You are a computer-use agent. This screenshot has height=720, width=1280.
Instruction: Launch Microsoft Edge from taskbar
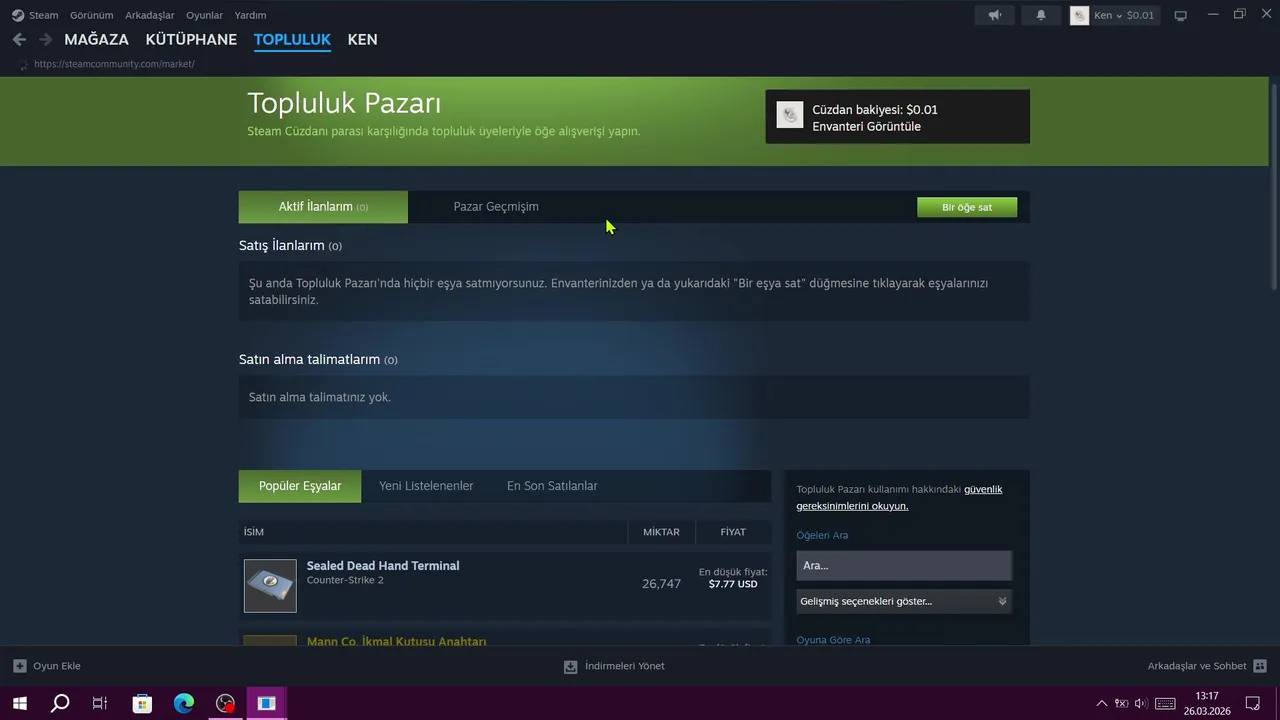[x=184, y=703]
